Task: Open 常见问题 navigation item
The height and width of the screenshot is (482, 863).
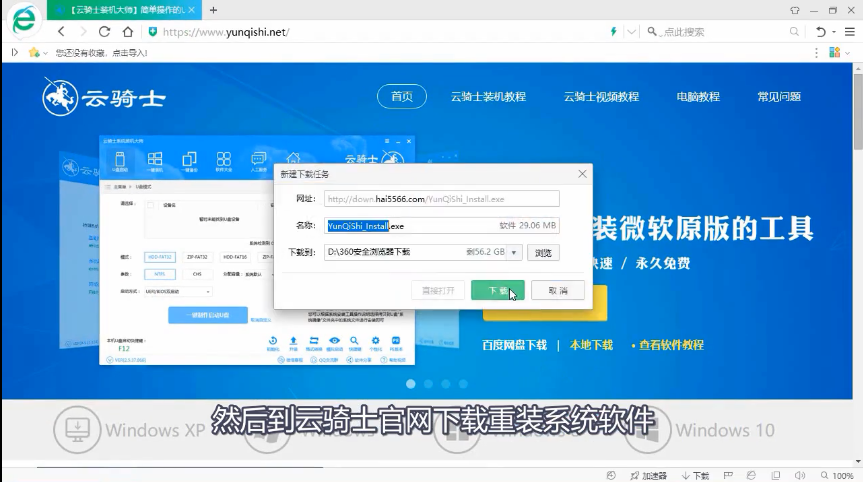Action: [779, 97]
